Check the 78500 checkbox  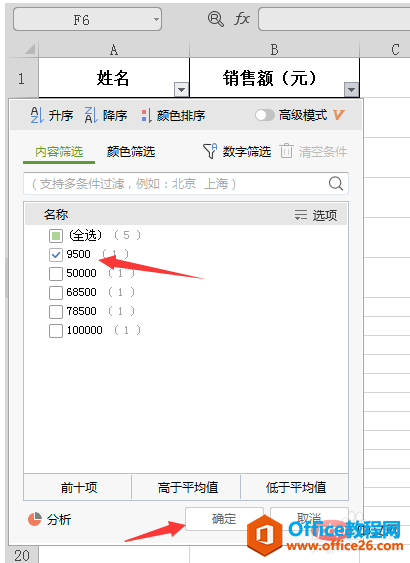[56, 311]
